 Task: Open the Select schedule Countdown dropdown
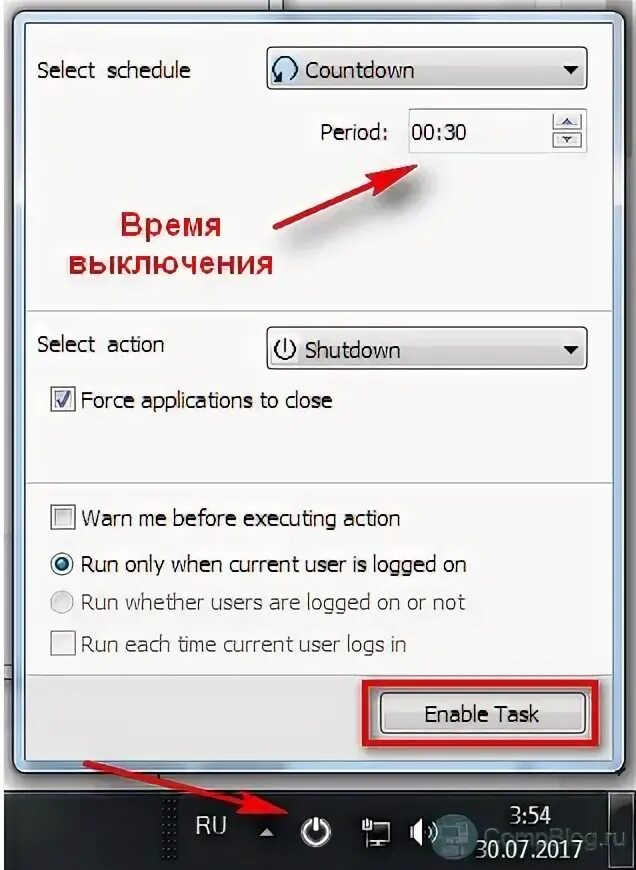coord(426,68)
